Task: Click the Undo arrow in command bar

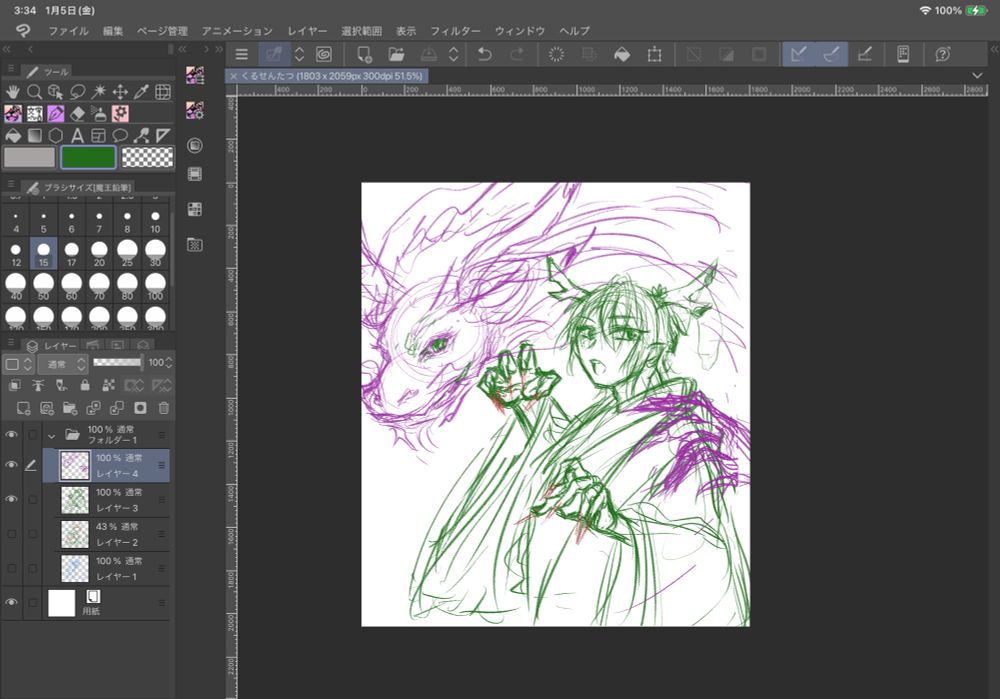Action: pos(485,54)
